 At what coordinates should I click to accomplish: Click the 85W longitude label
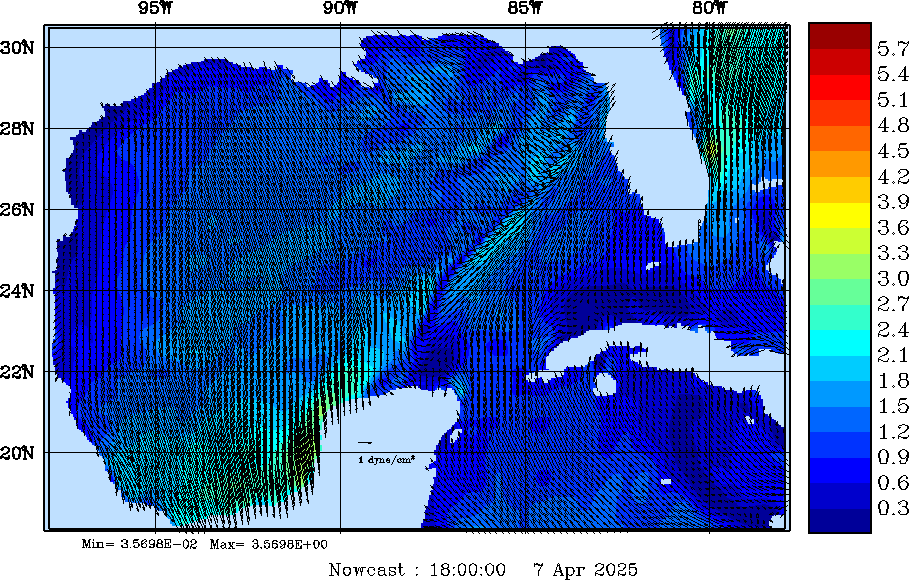tap(526, 8)
